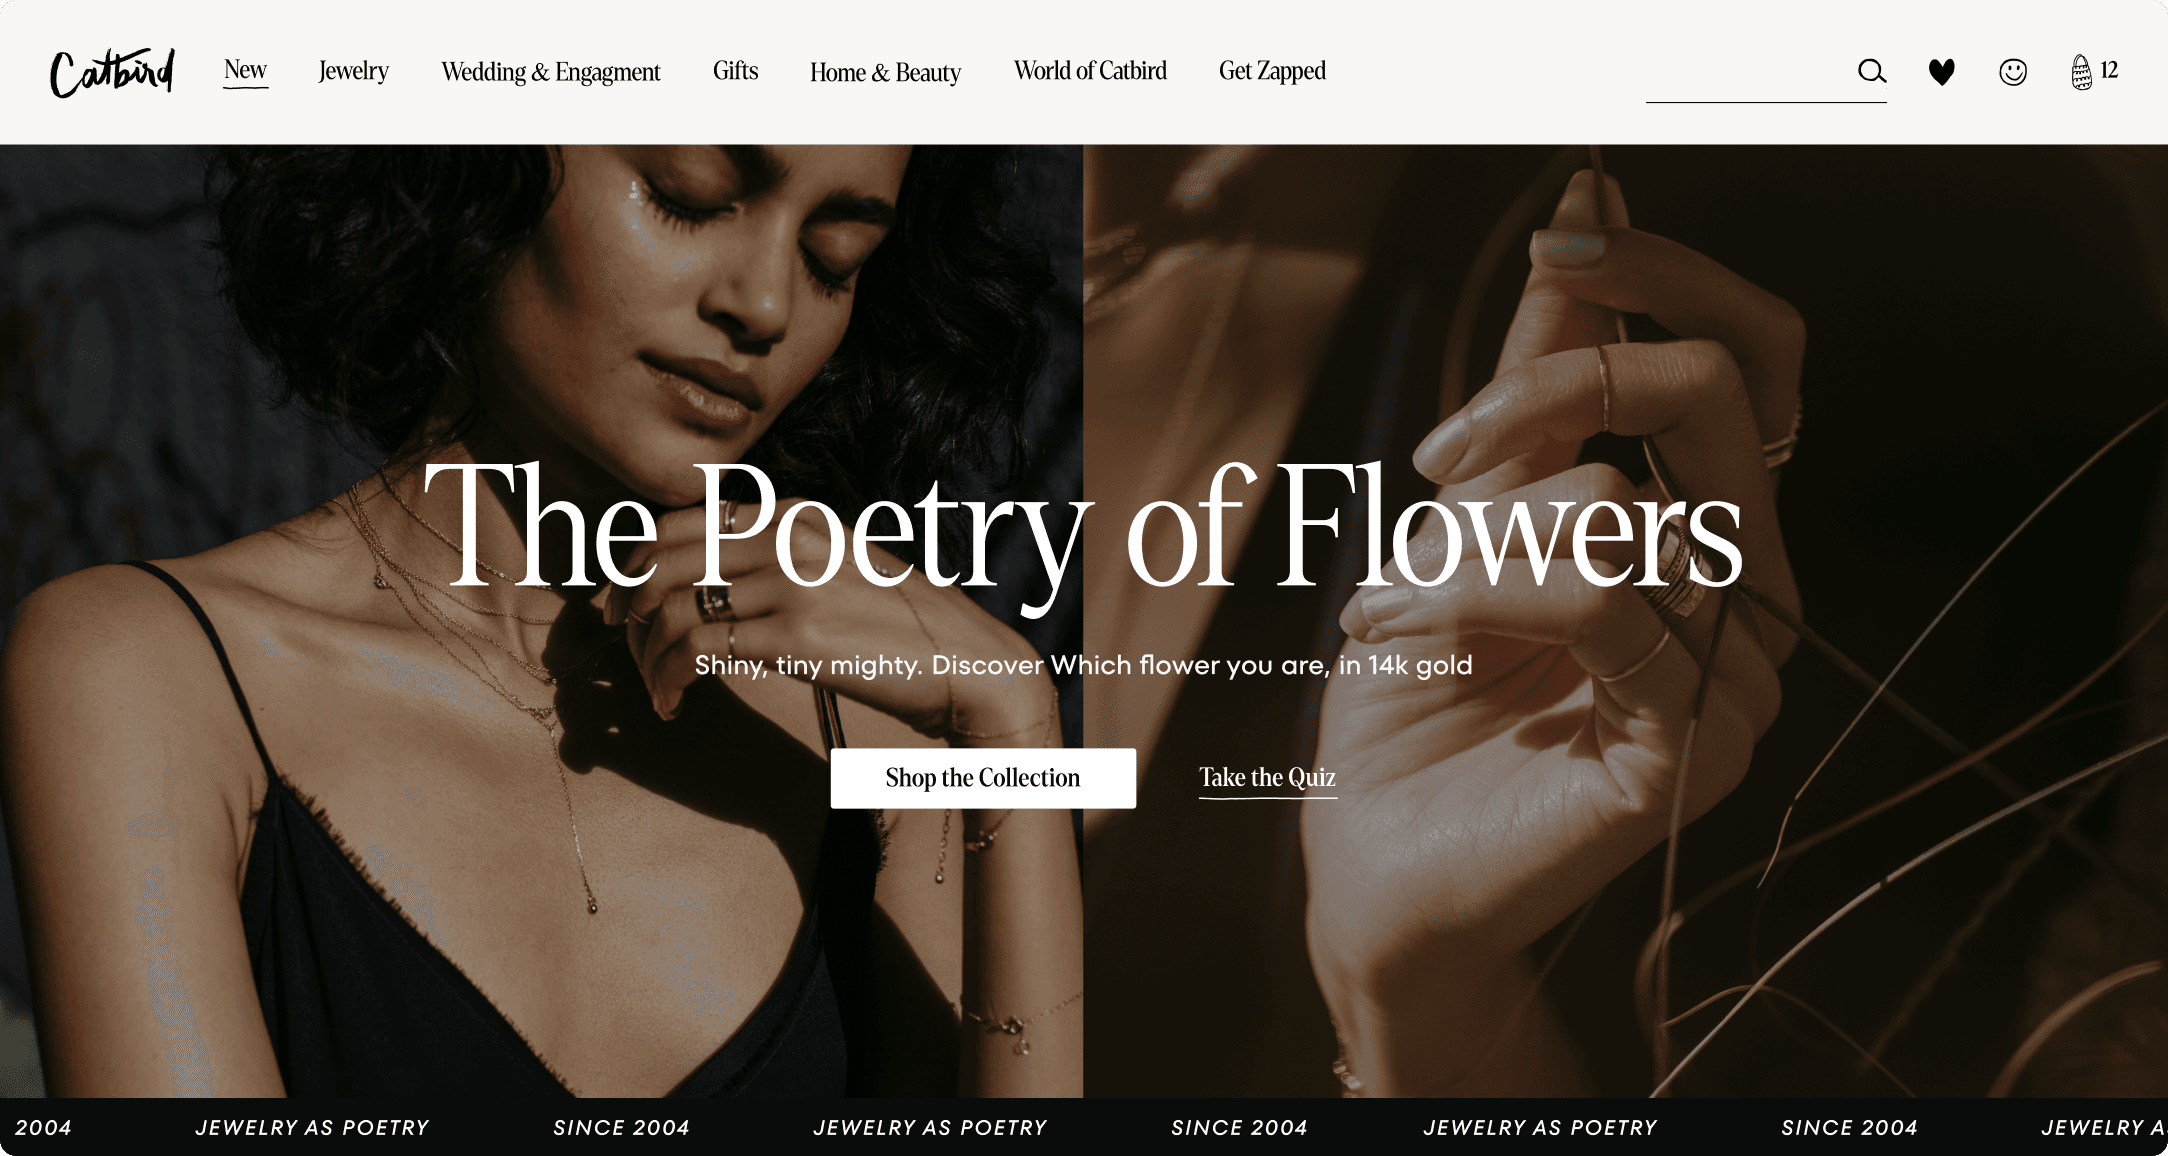The height and width of the screenshot is (1156, 2168).
Task: Open the Home & Beauty menu
Action: tap(884, 71)
